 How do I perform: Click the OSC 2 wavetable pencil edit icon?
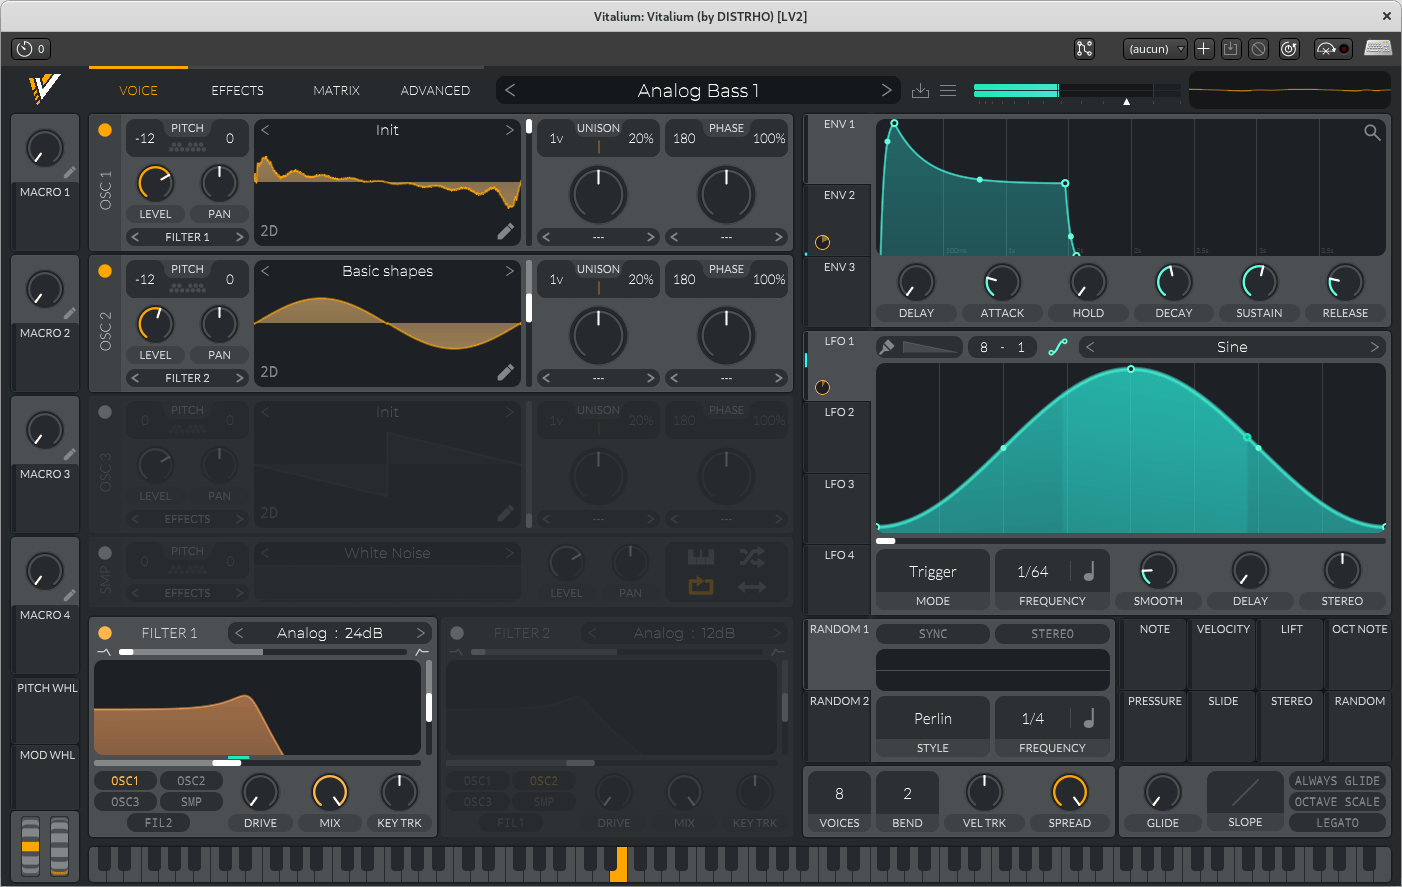click(506, 372)
